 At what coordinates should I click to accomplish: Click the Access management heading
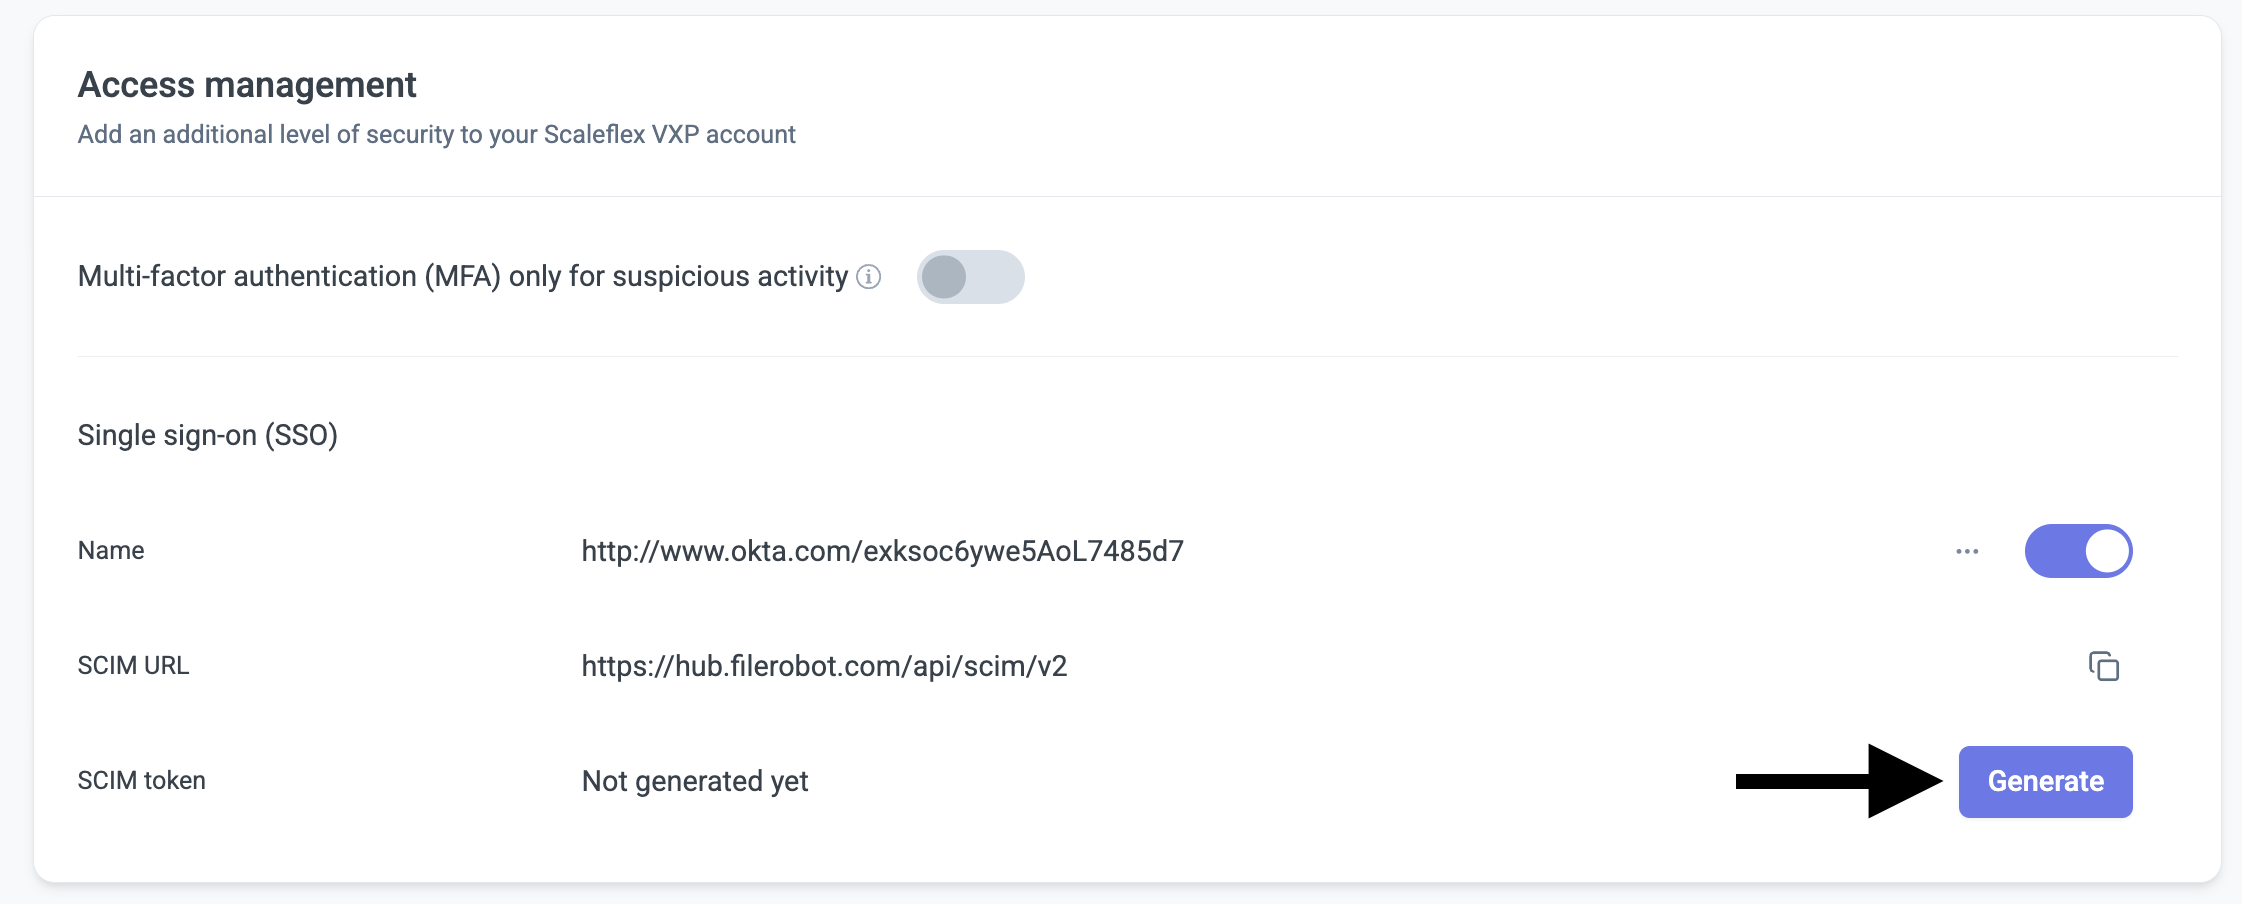(x=247, y=85)
